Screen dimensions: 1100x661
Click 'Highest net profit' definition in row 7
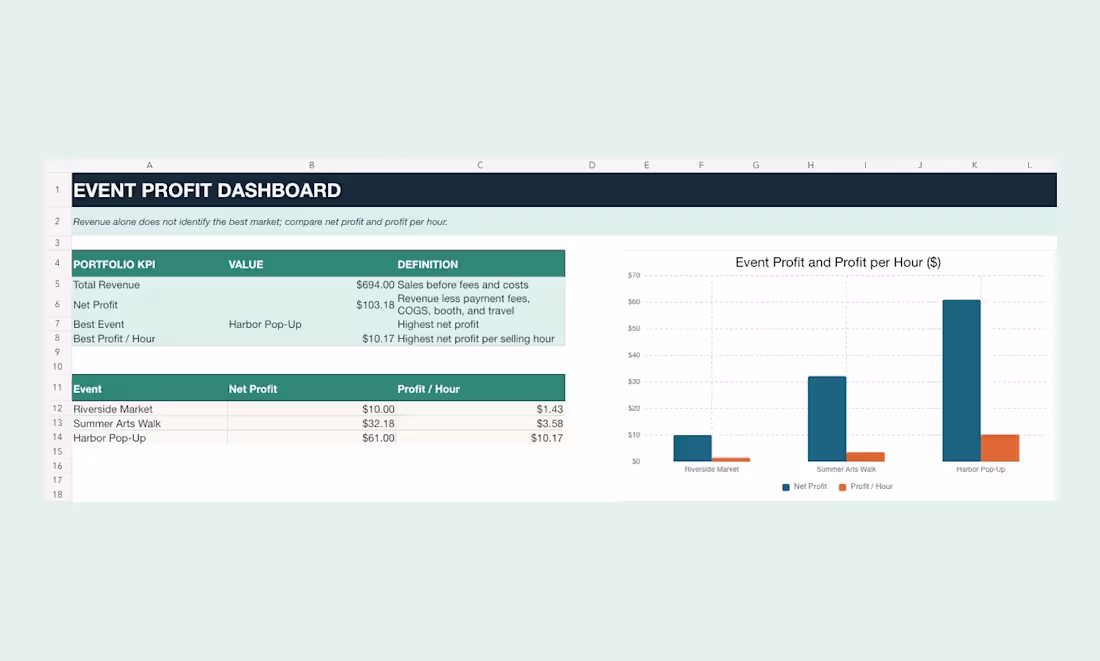click(x=481, y=324)
